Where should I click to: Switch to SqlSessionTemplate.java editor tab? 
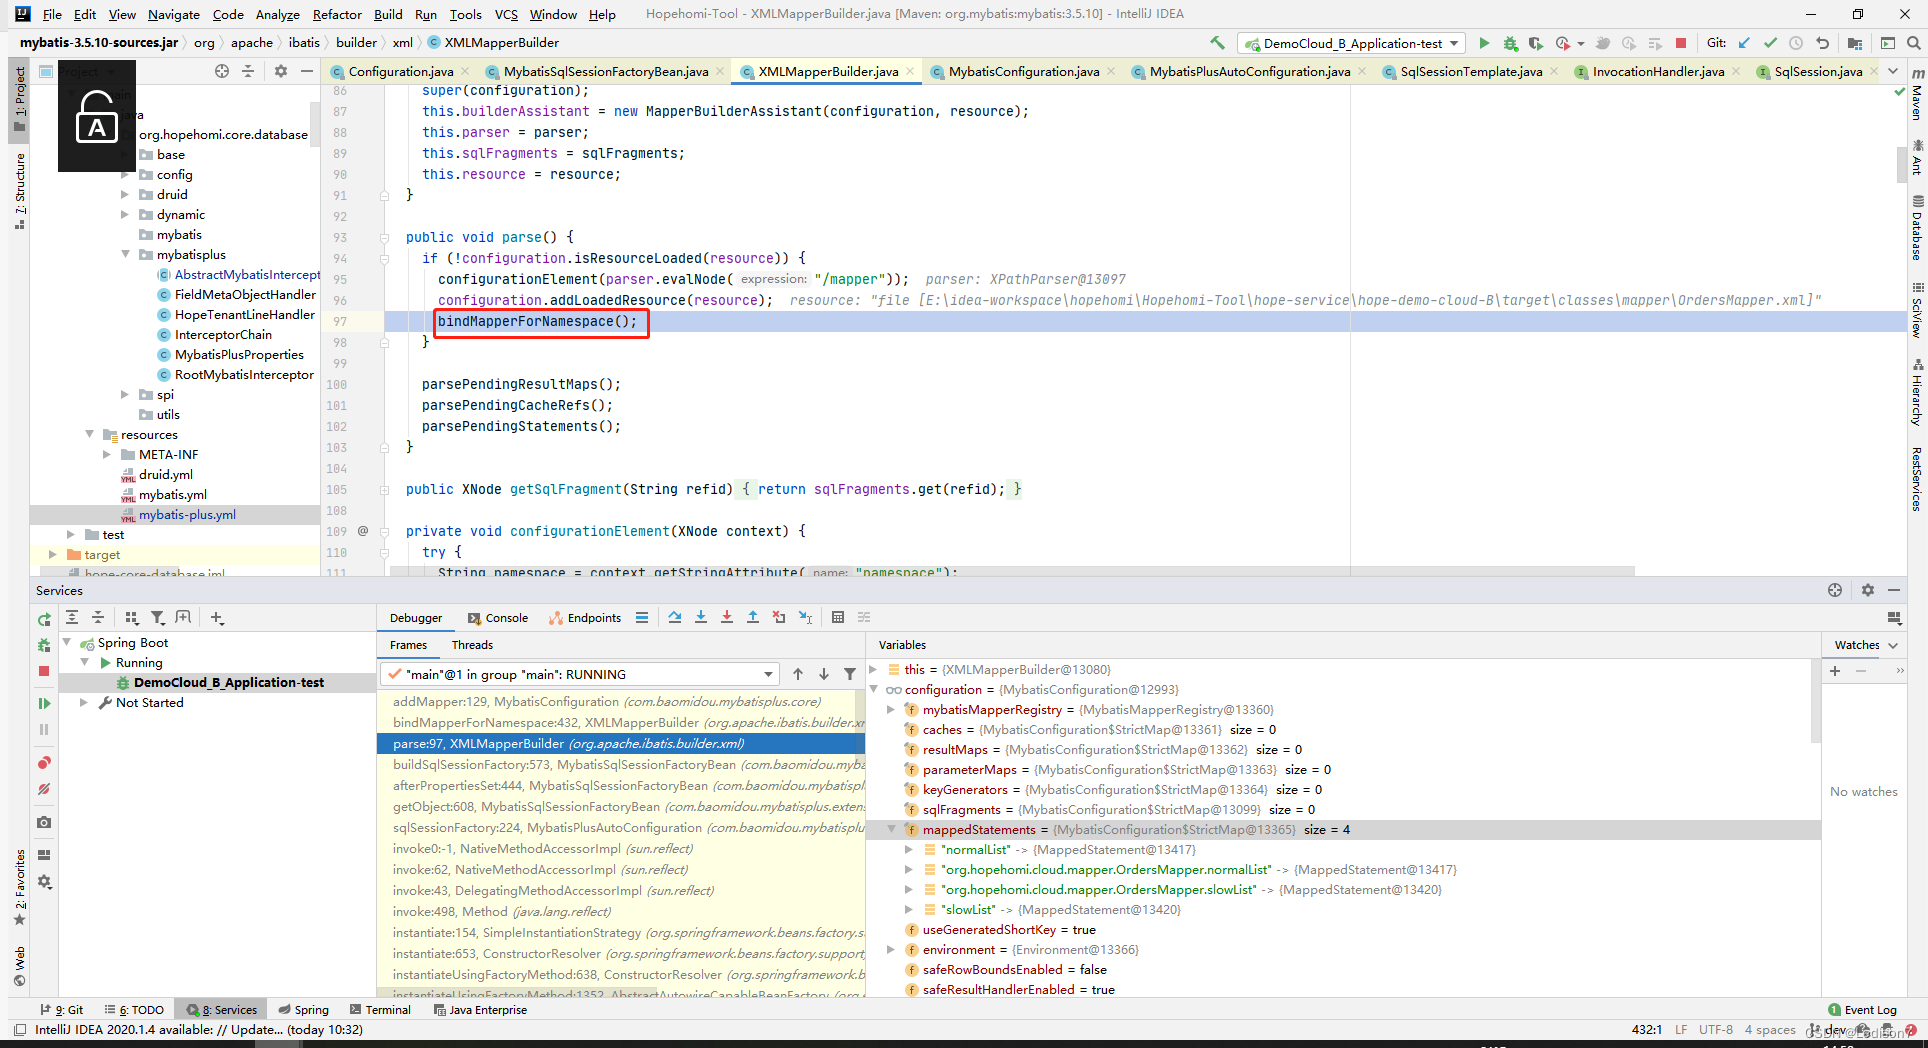[x=1470, y=71]
